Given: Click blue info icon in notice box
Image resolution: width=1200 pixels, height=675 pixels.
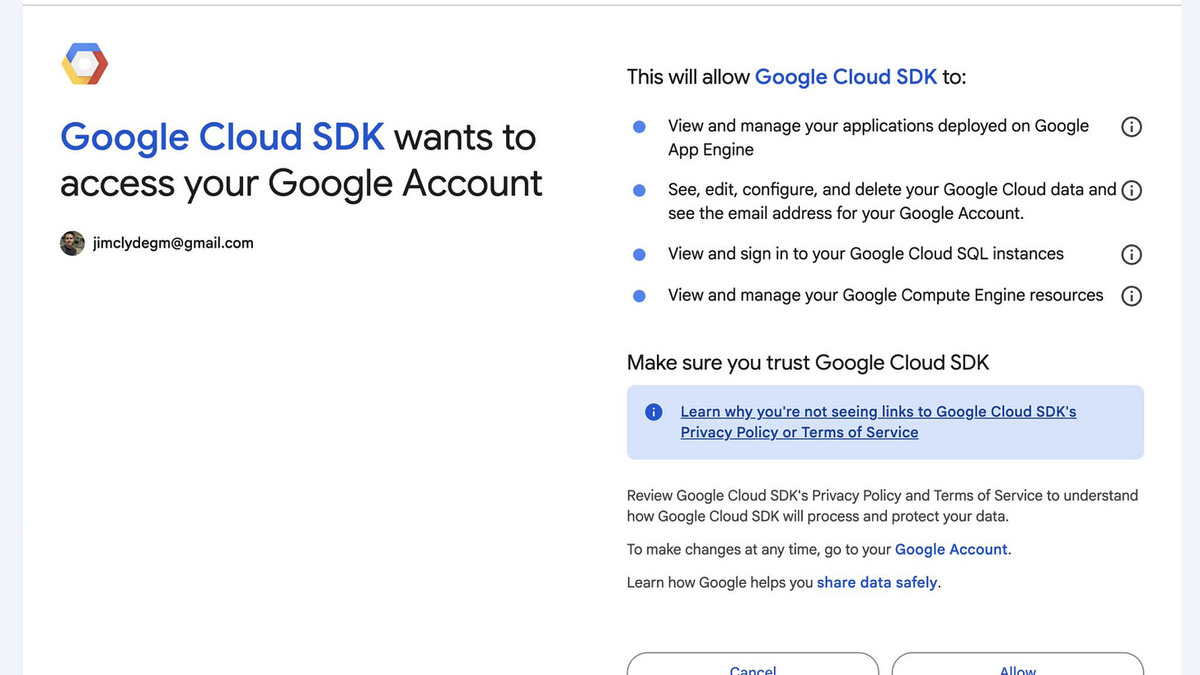Looking at the screenshot, I should pyautogui.click(x=653, y=411).
